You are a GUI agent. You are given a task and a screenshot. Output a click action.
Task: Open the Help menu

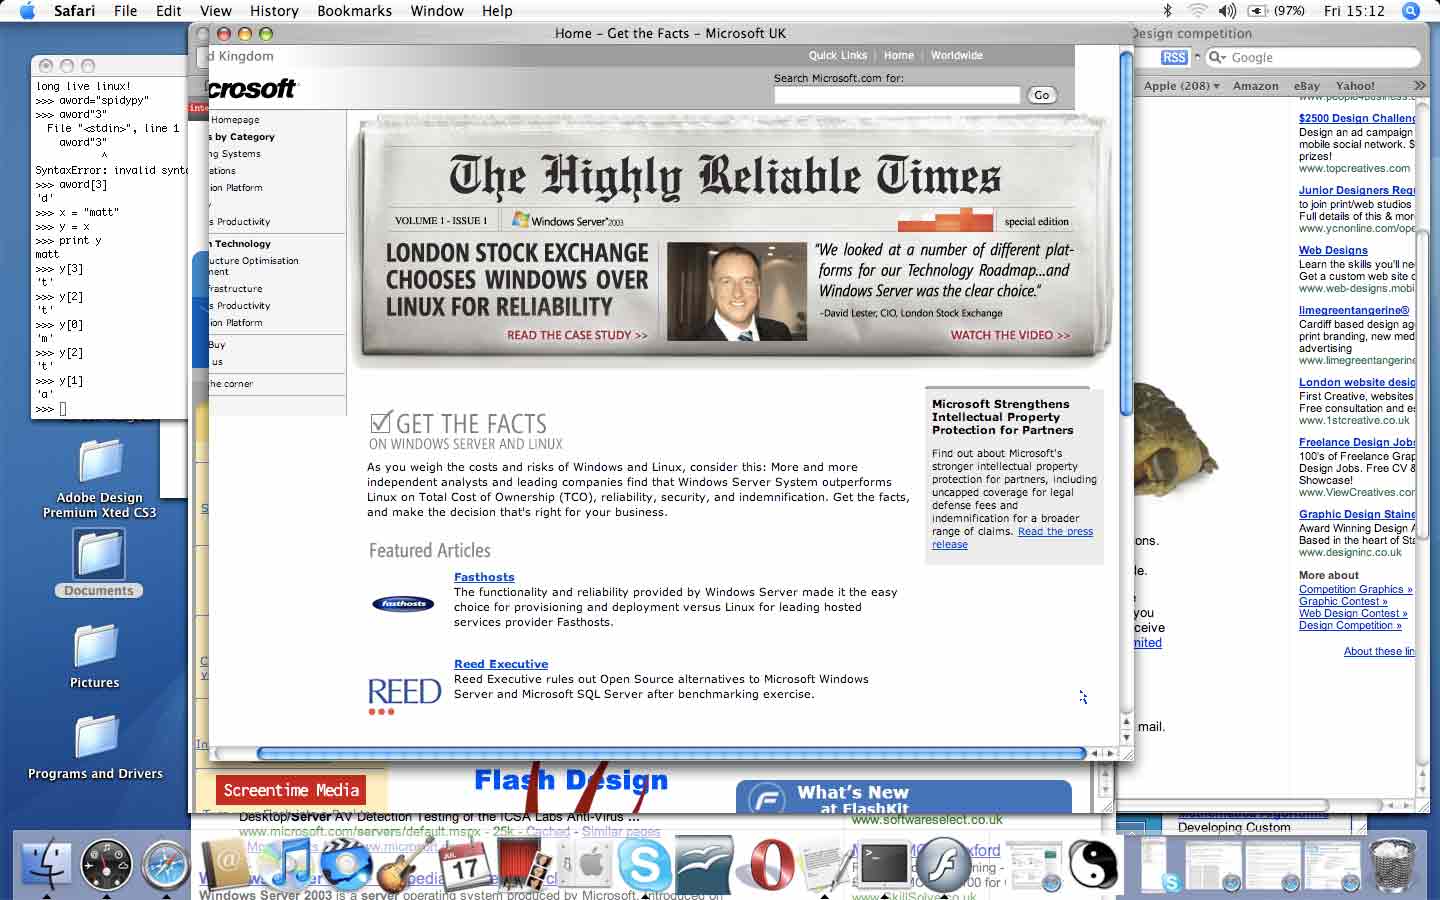(497, 11)
